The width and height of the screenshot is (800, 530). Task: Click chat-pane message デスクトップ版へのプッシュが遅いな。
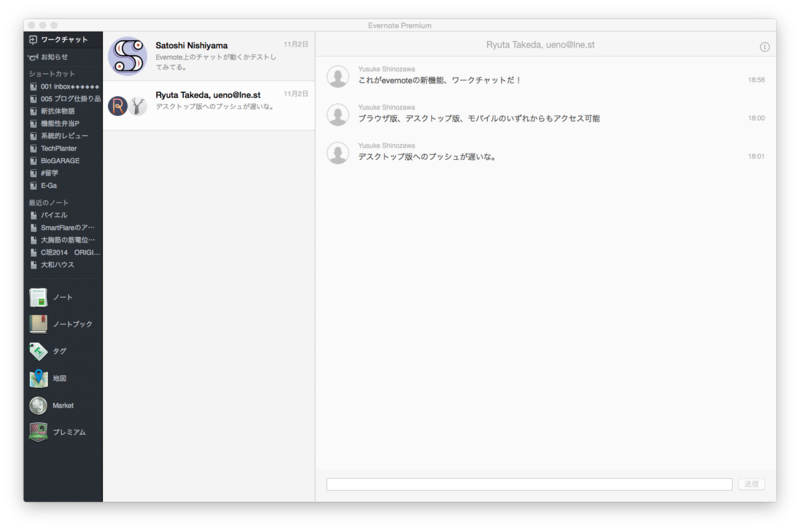[427, 157]
